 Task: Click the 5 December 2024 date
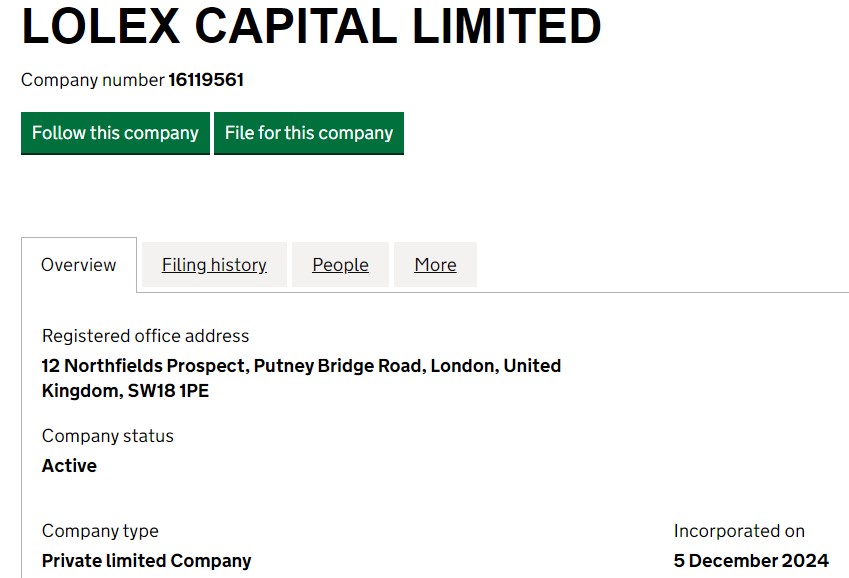click(x=751, y=561)
